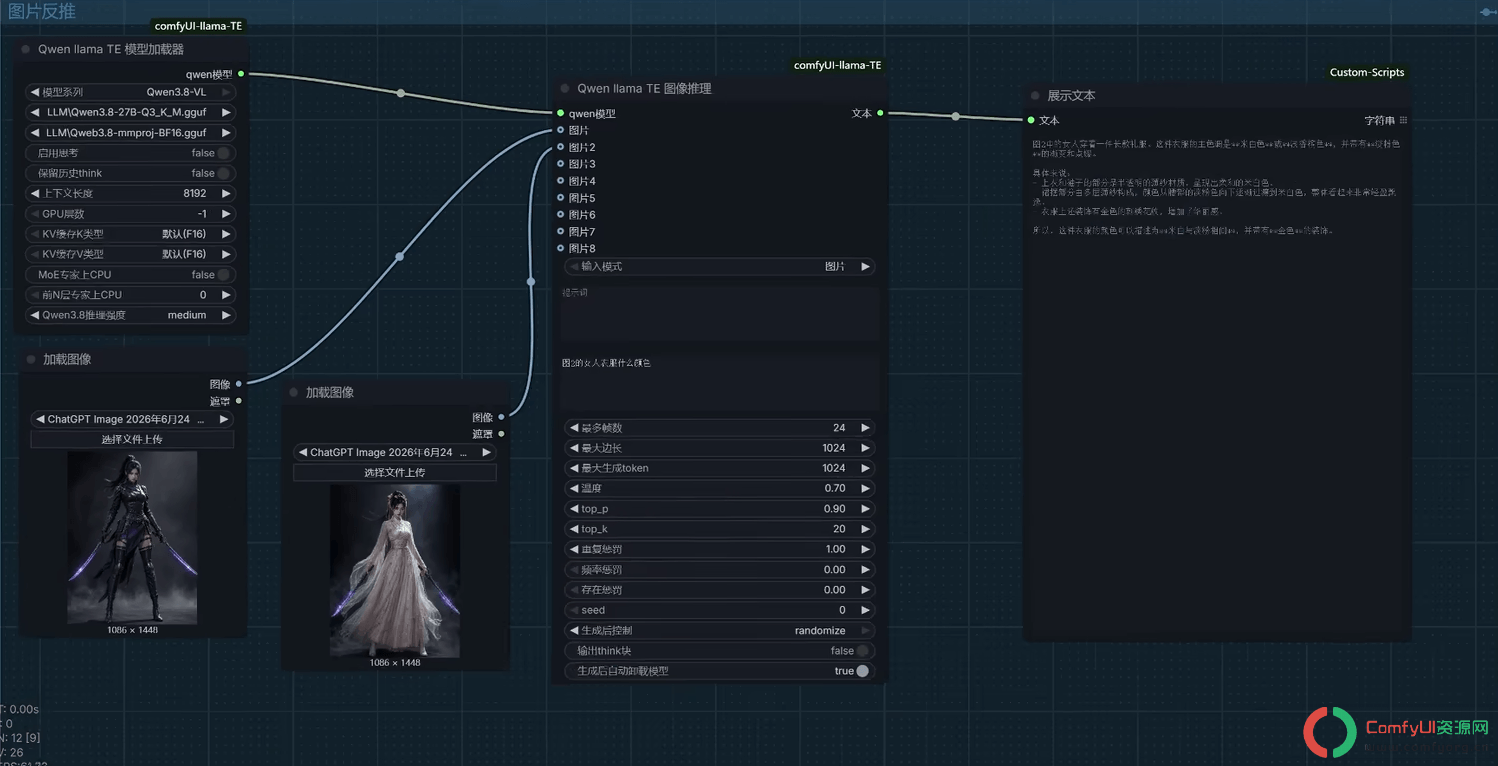Open the 生成后控制 dropdown showing randomize
This screenshot has width=1498, height=766.
(720, 631)
